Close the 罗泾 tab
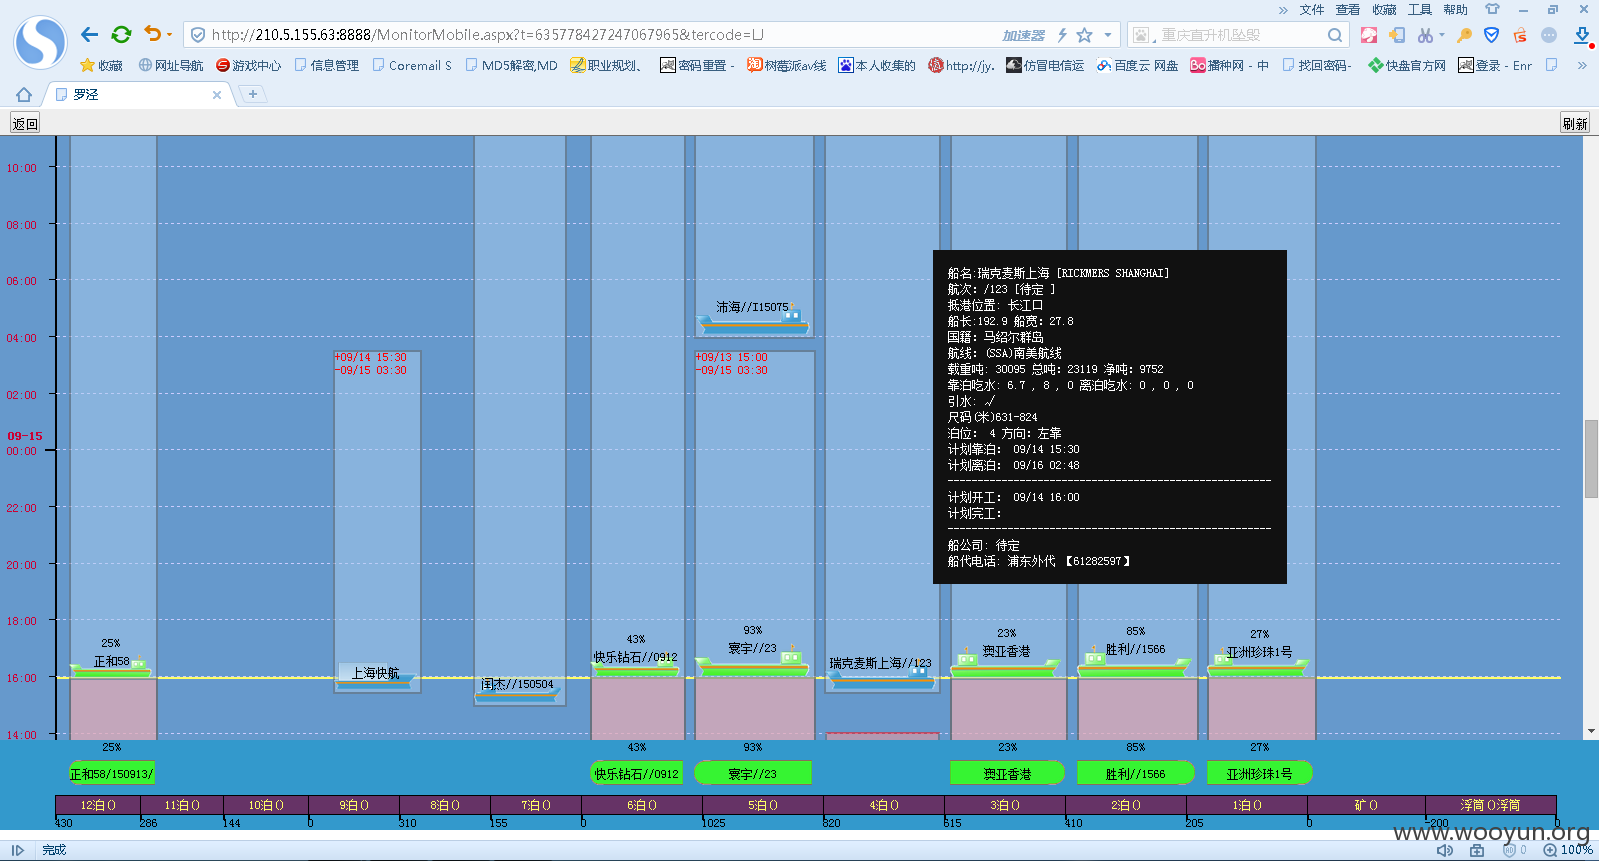The width and height of the screenshot is (1599, 861). 217,94
